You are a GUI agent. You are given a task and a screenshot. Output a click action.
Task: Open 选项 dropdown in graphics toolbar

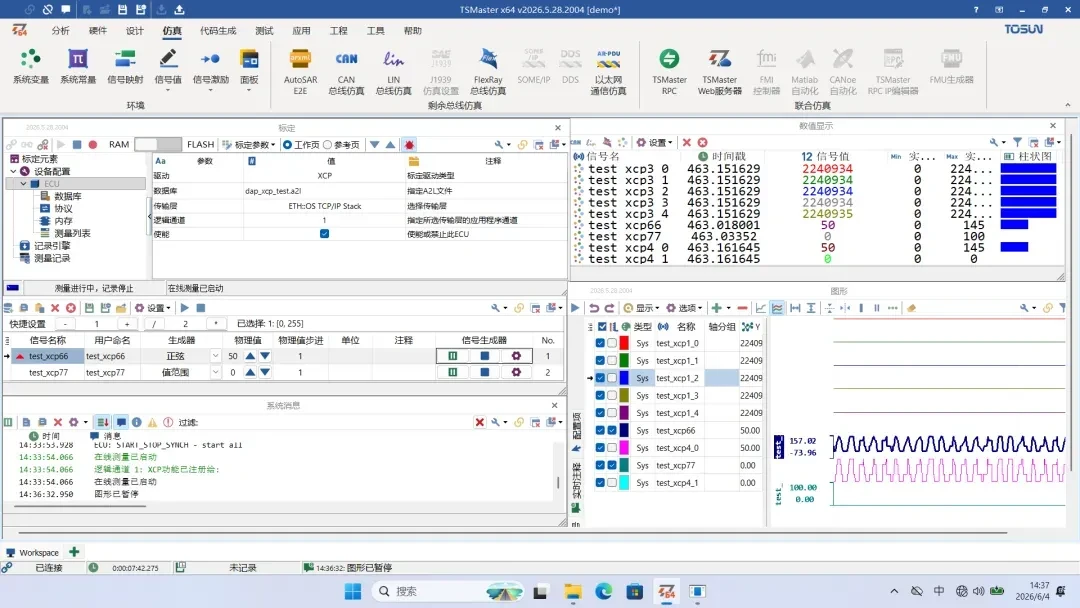[x=684, y=308]
